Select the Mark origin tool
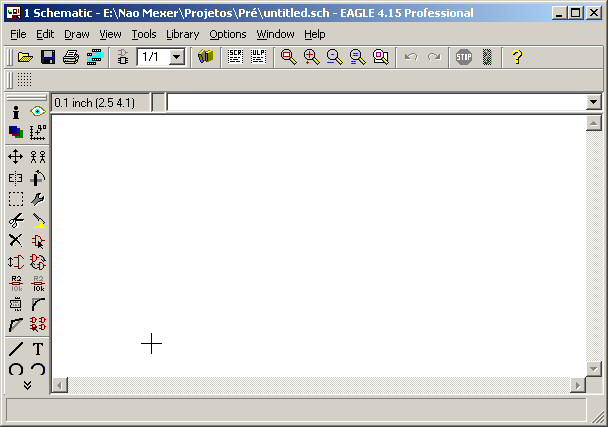The height and width of the screenshot is (427, 608). 38,132
